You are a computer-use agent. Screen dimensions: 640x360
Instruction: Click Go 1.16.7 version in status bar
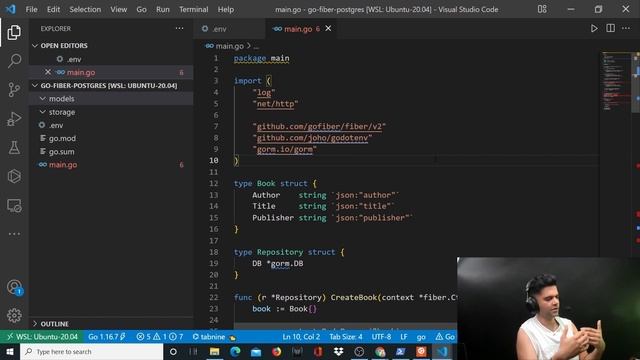107,337
